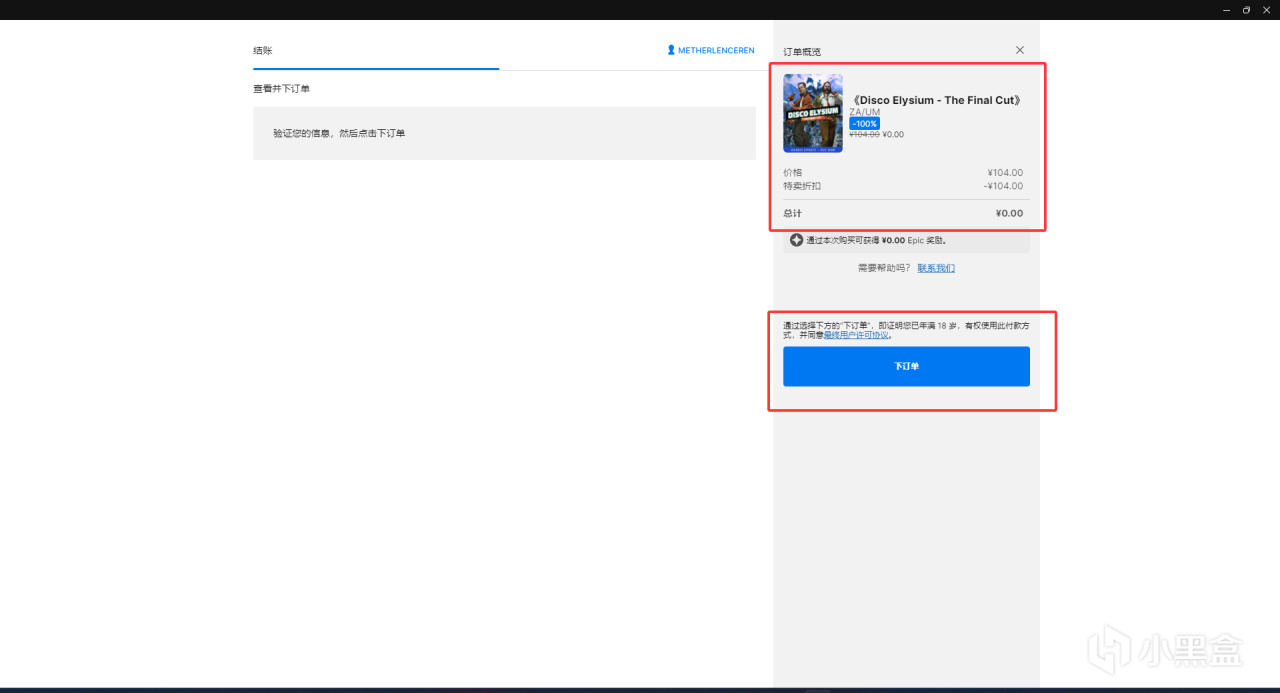Click the blue 下订单 place order button
Screen dimensions: 1280x693
[x=906, y=366]
